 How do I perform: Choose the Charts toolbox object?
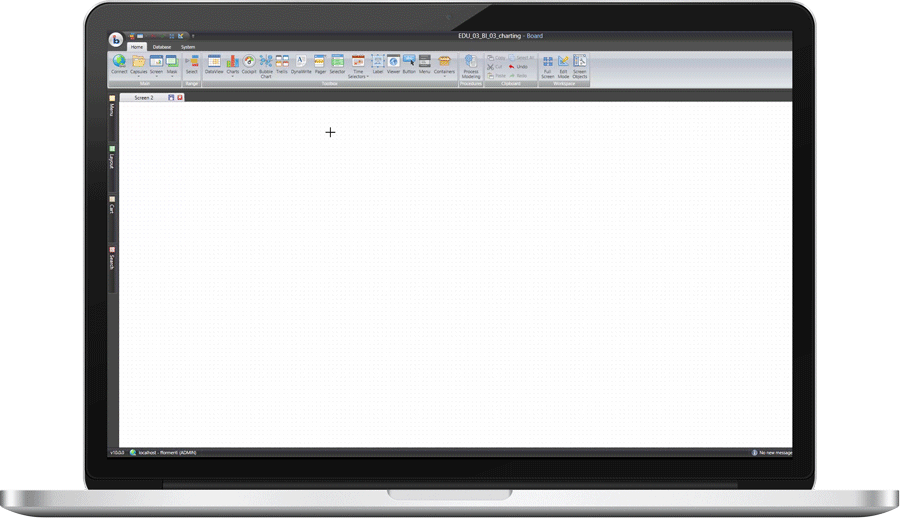(232, 64)
